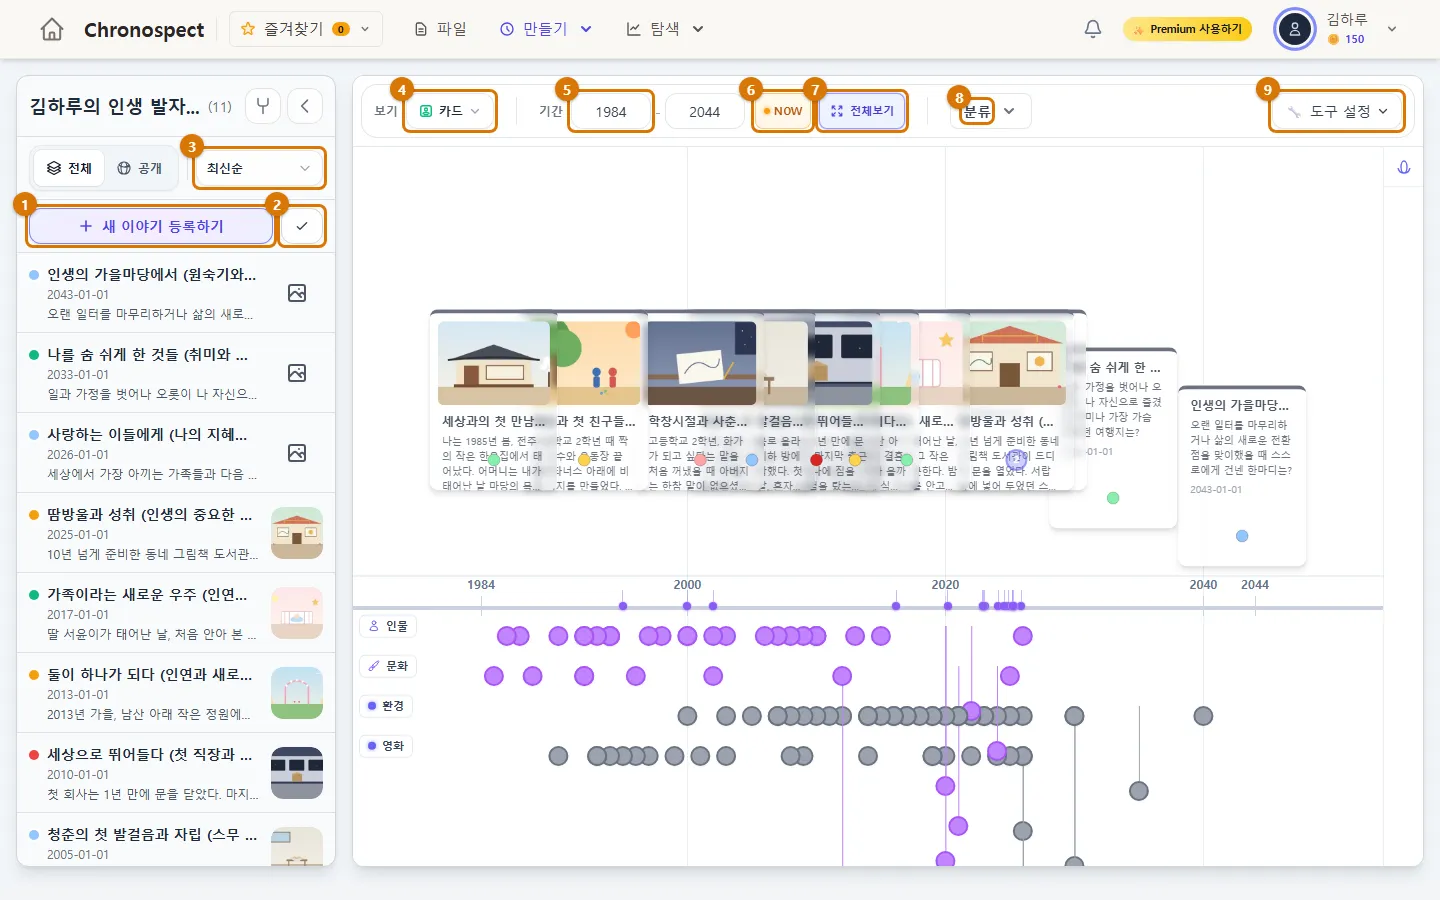Expand the 도구 설정 dropdown

(1337, 111)
